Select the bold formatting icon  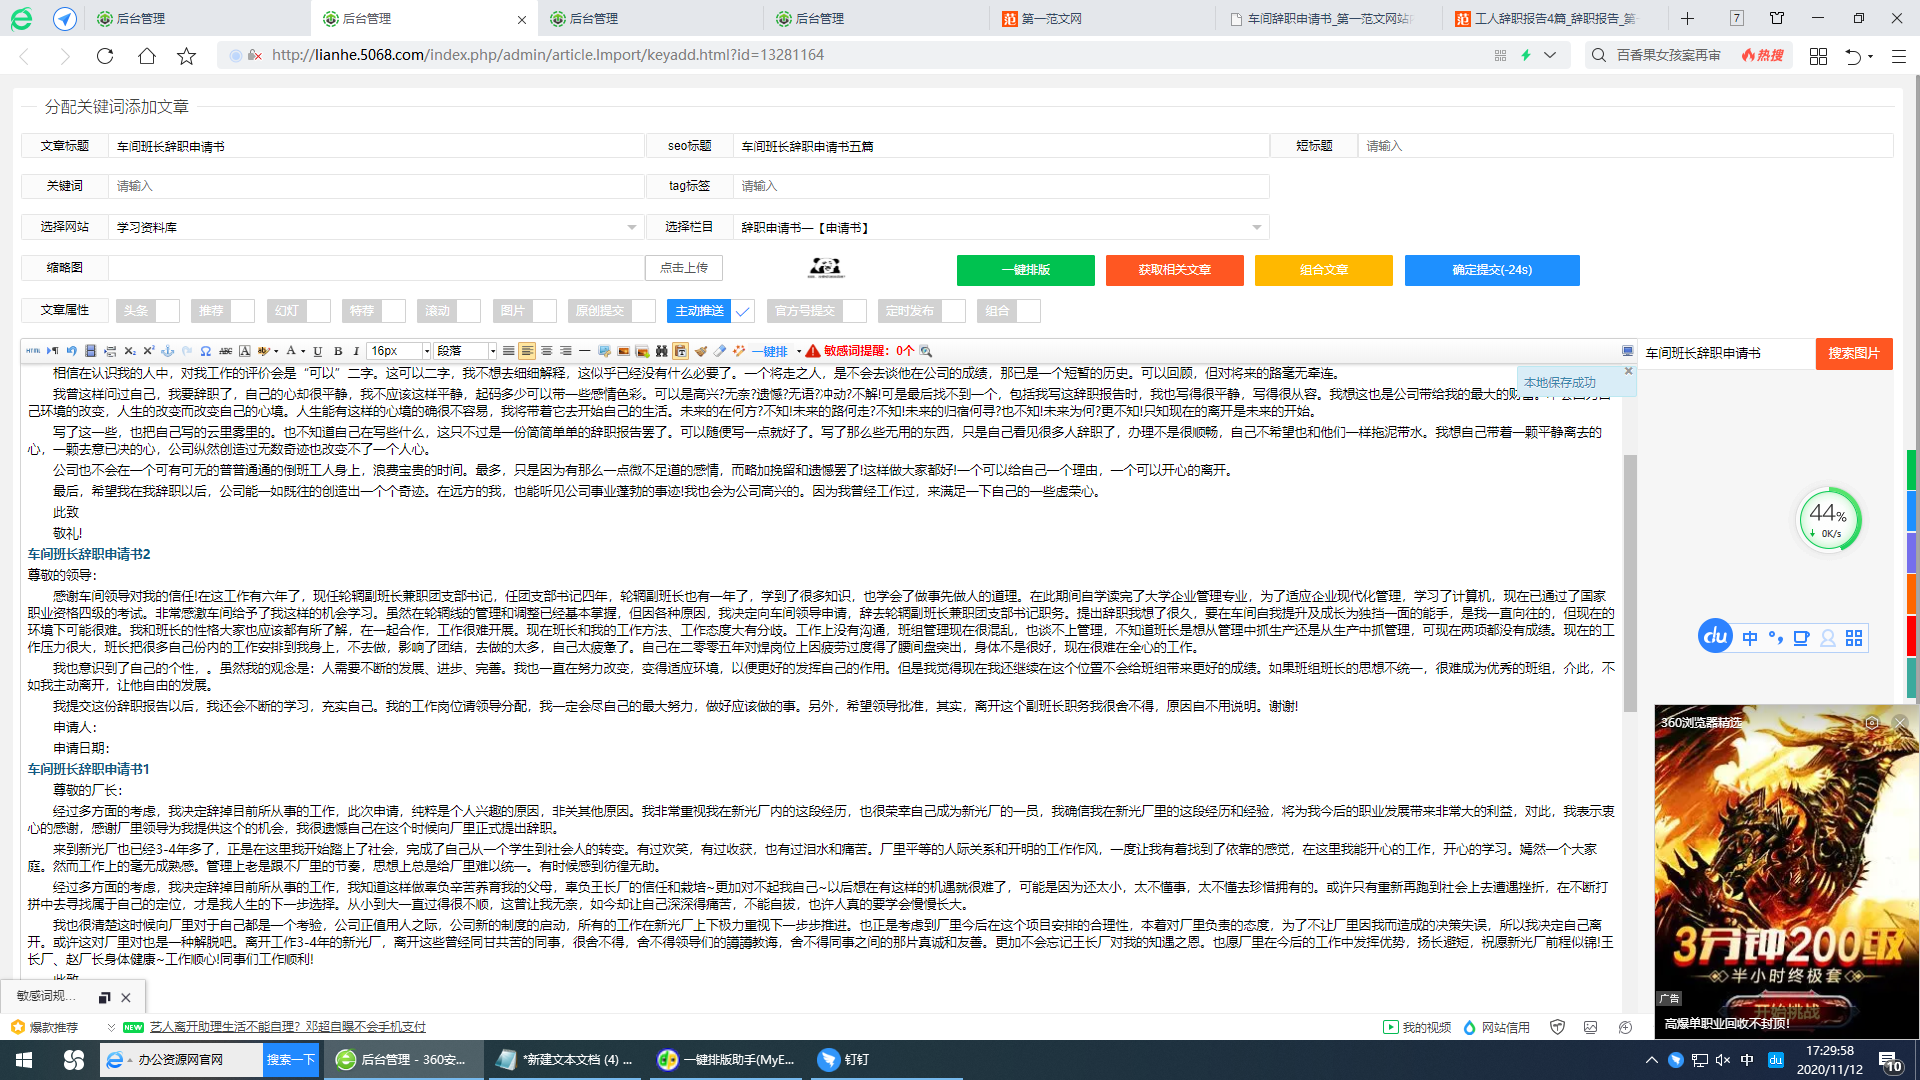click(338, 351)
